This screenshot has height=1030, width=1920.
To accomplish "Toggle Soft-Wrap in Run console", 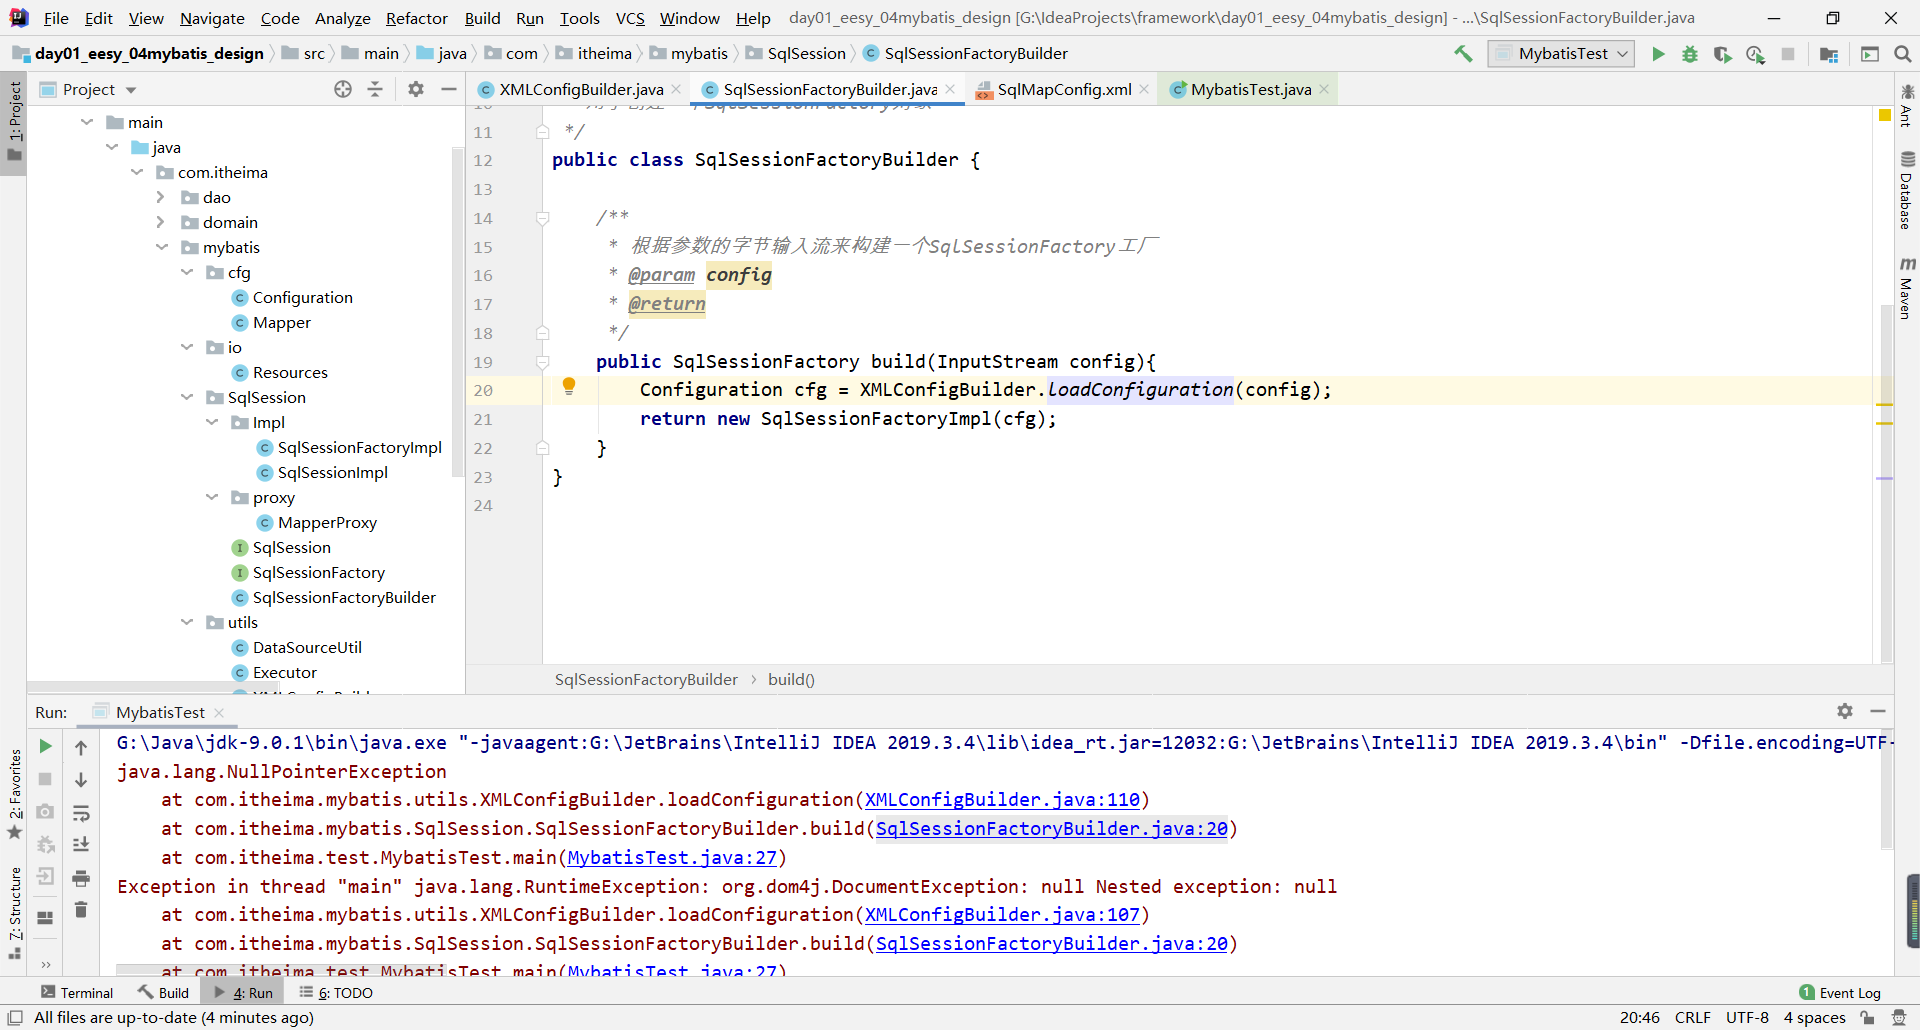I will [81, 813].
